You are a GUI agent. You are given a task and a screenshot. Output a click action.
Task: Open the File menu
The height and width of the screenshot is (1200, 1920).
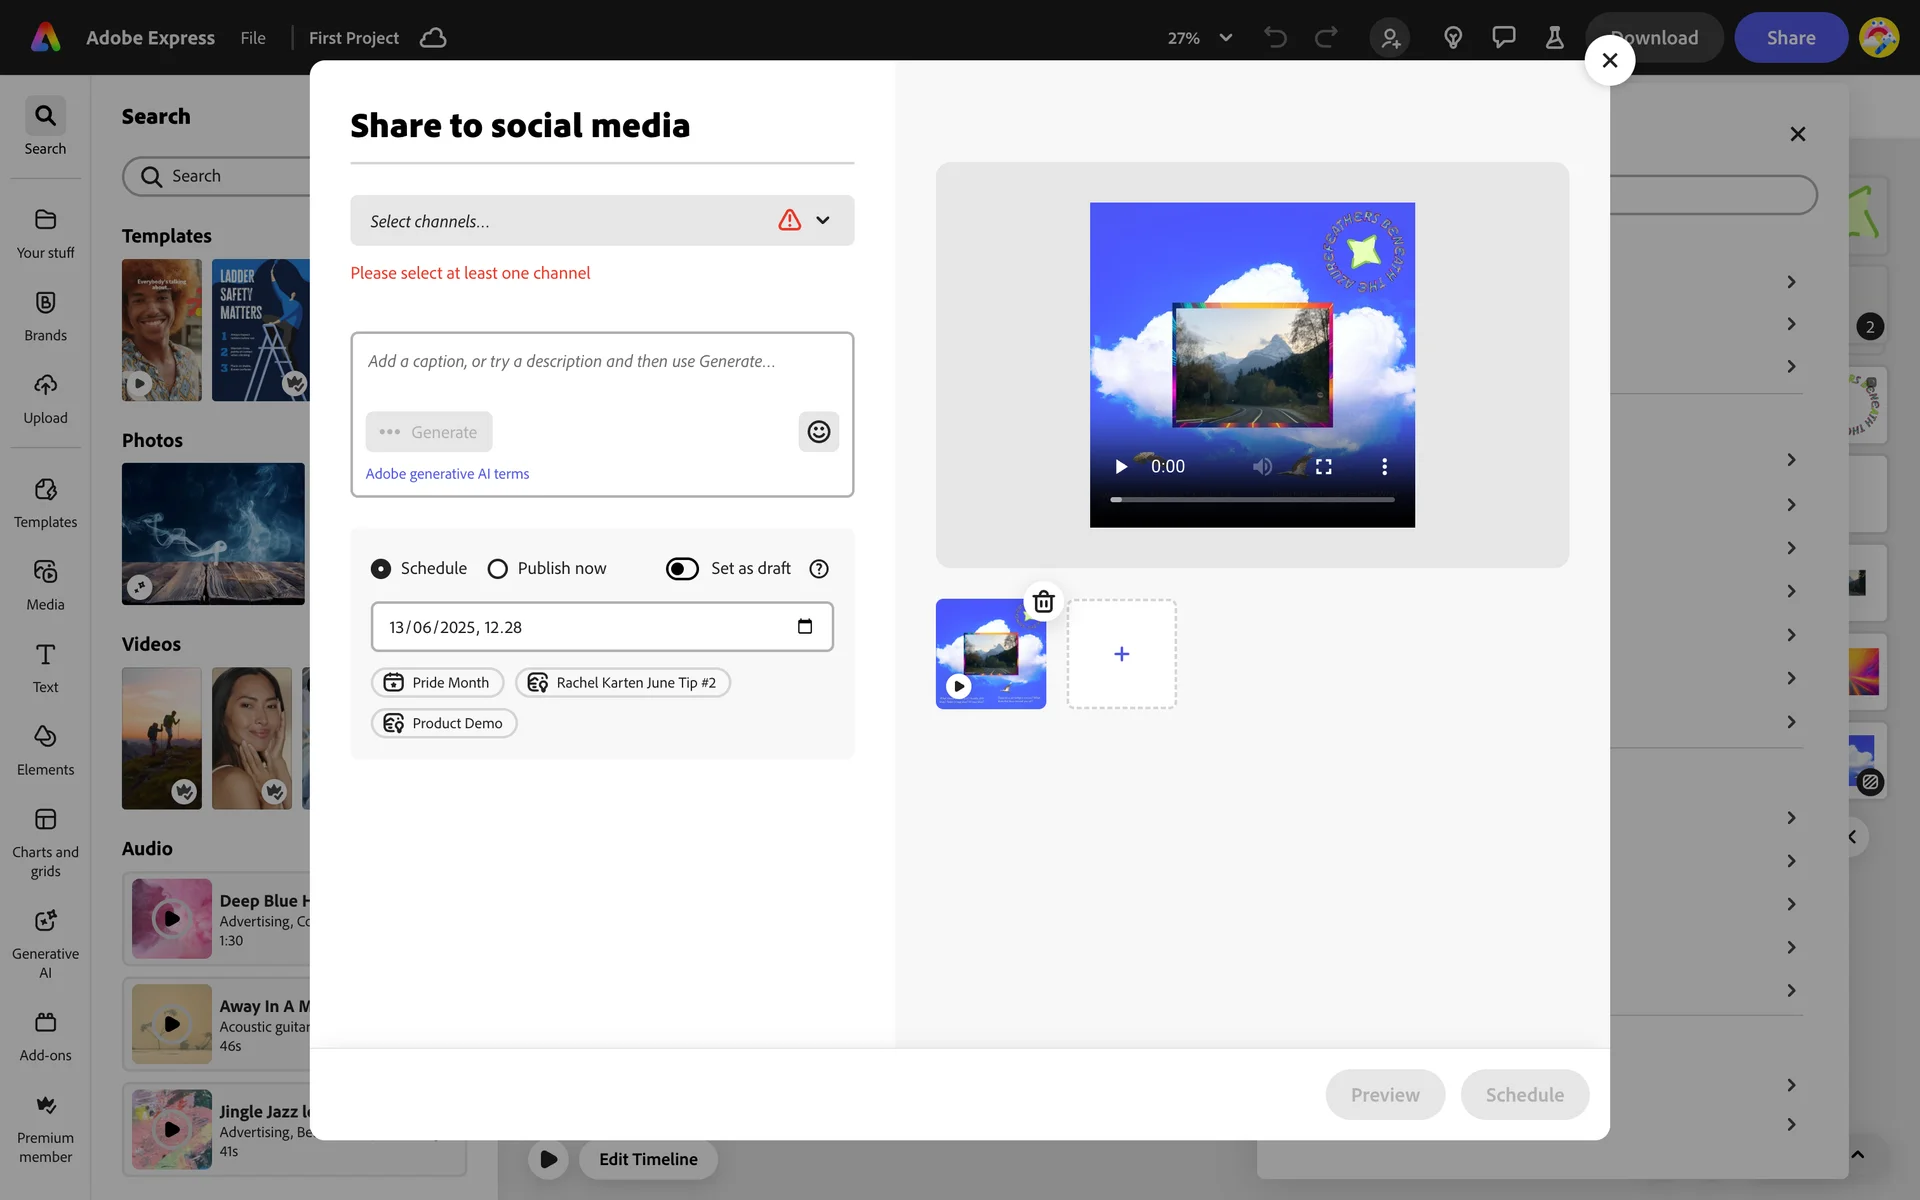click(x=253, y=38)
